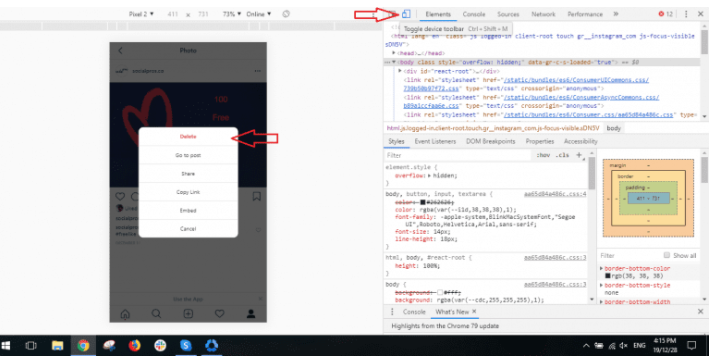Image resolution: width=713 pixels, height=361 pixels.
Task: Open the Online throttling dropdown
Action: pos(259,14)
